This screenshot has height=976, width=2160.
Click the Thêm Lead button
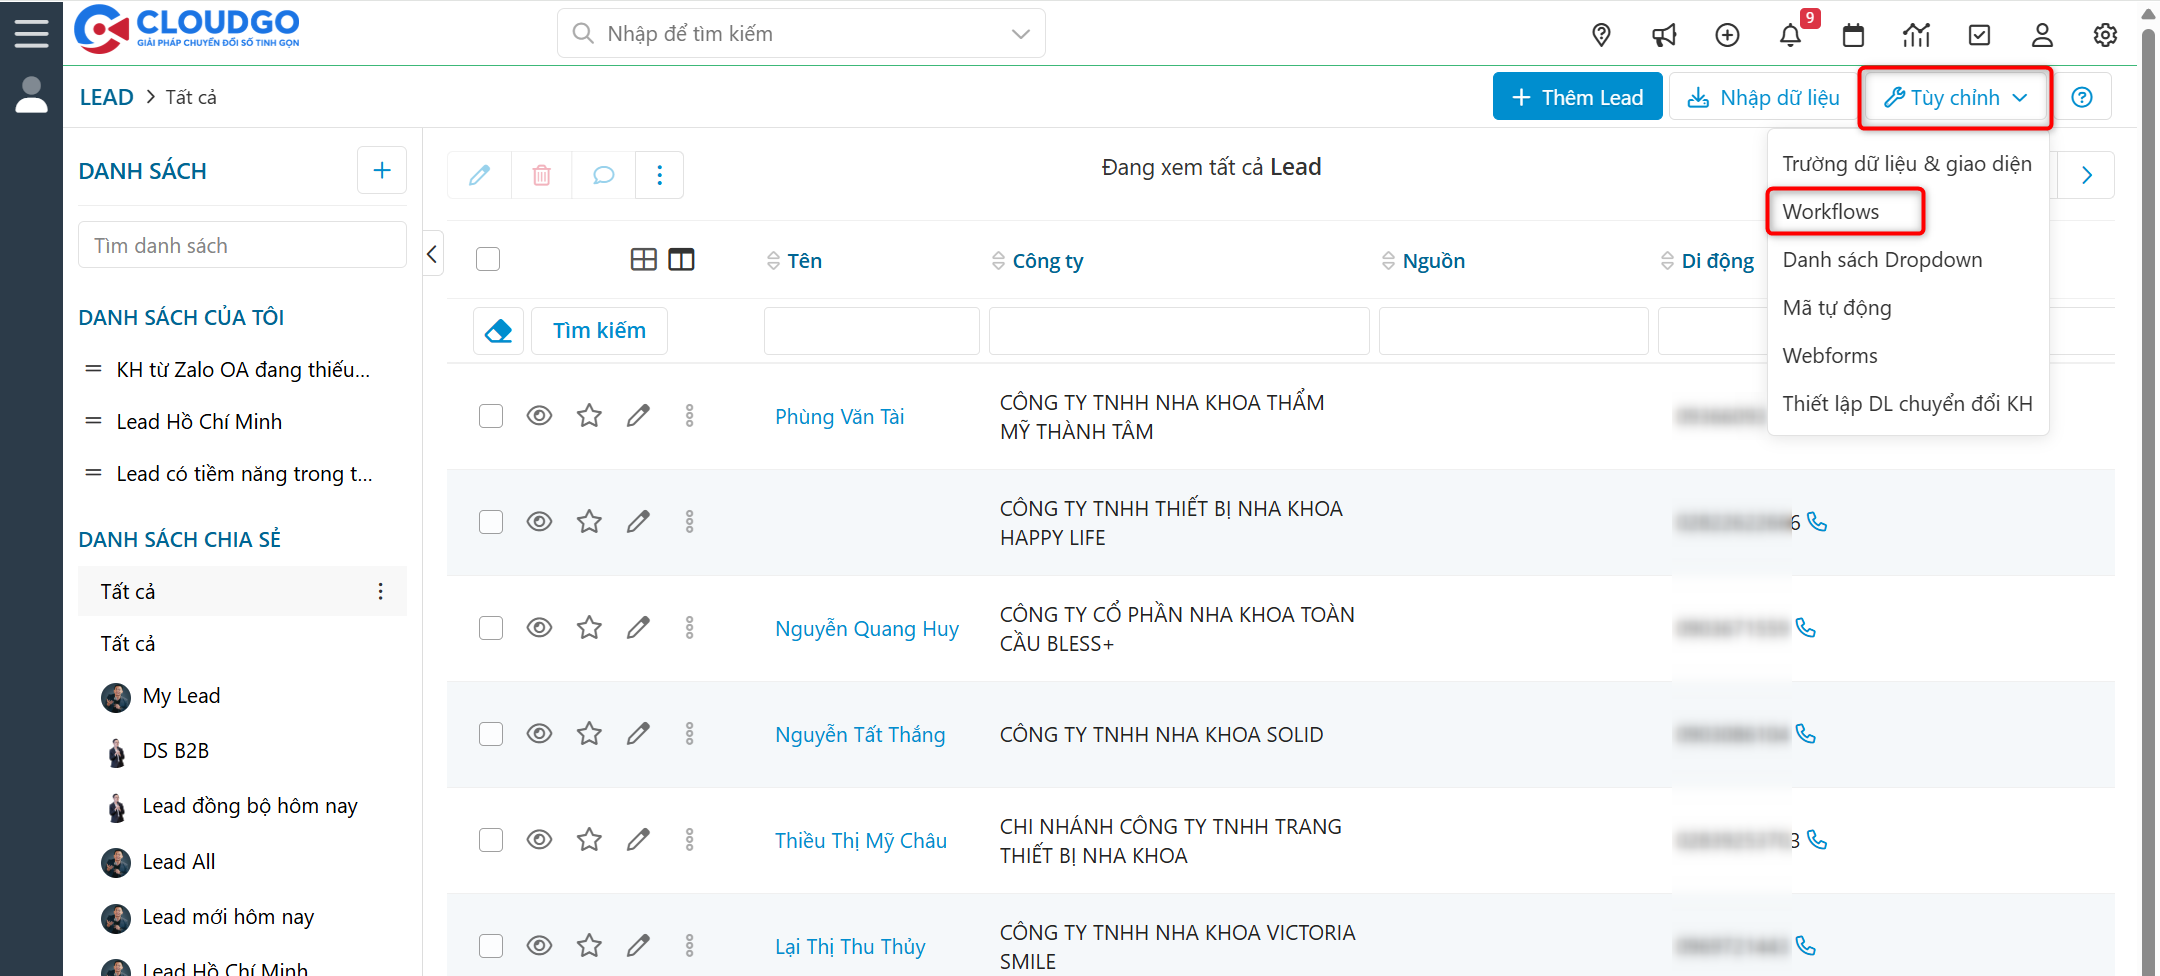pyautogui.click(x=1577, y=97)
